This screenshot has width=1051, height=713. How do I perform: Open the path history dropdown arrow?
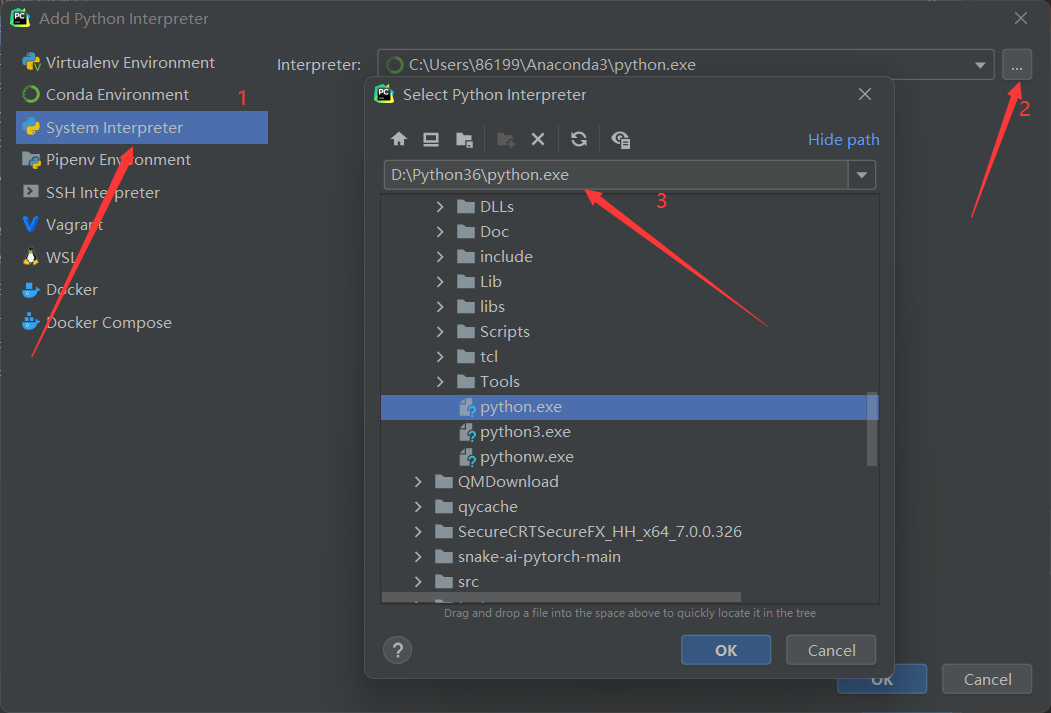click(862, 175)
